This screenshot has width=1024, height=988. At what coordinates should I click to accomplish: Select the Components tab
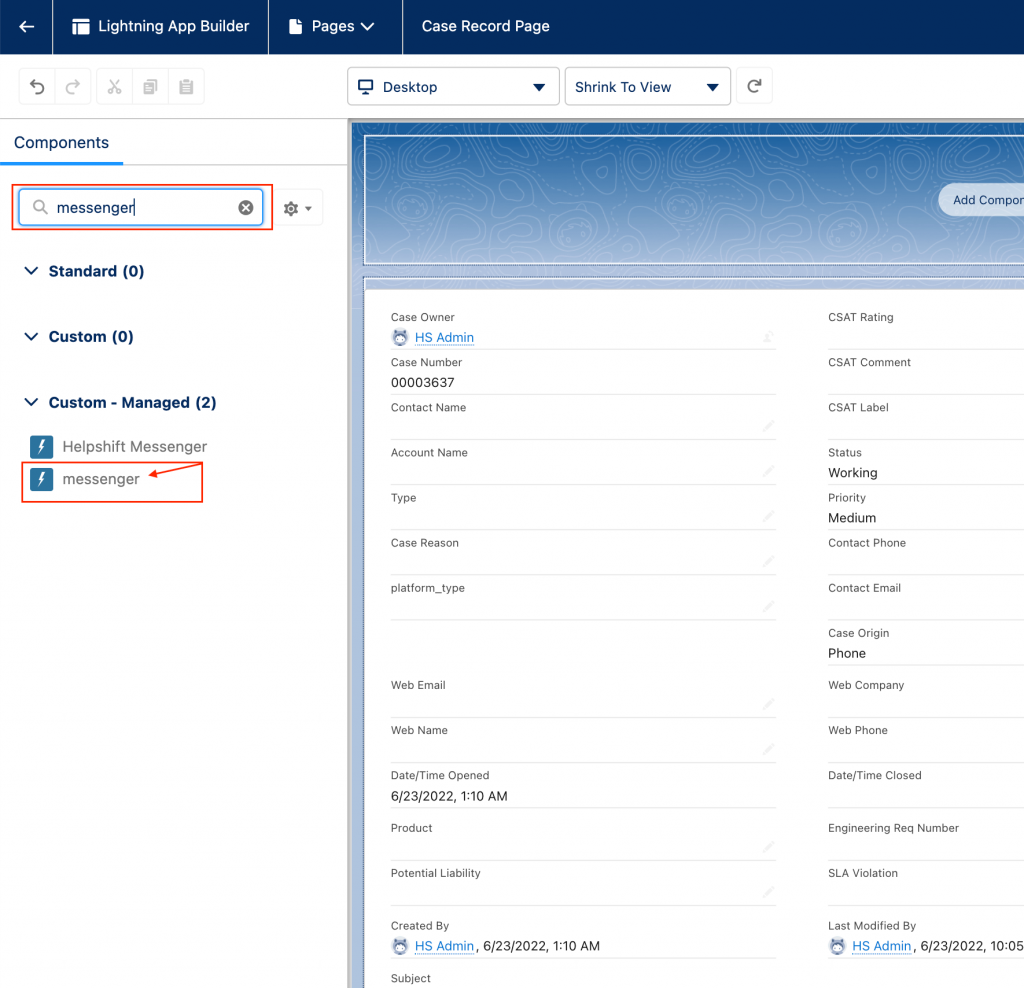tap(61, 143)
